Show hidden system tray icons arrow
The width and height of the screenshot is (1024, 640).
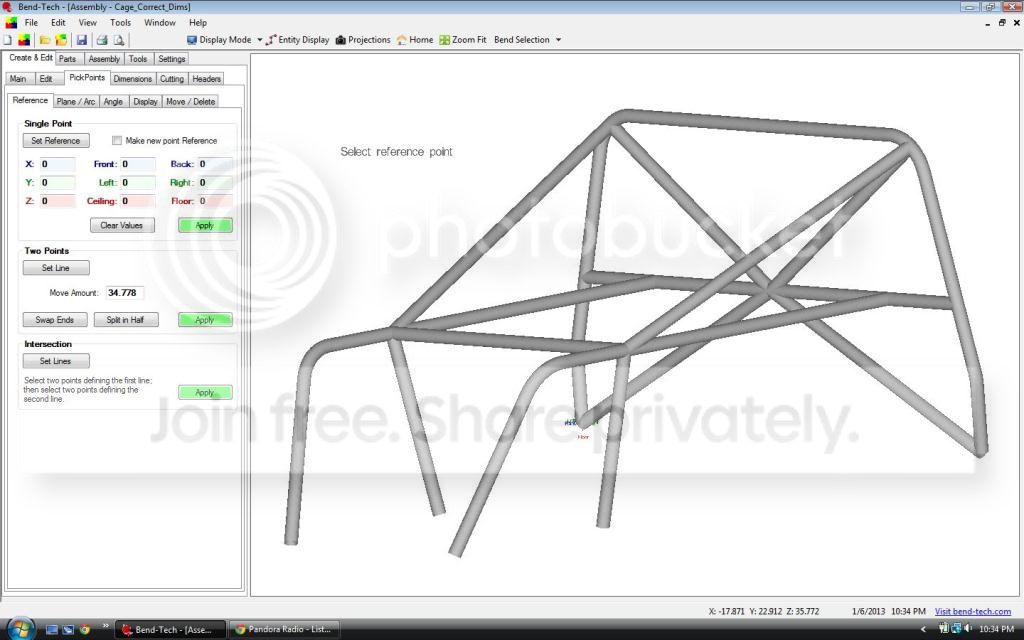(923, 630)
